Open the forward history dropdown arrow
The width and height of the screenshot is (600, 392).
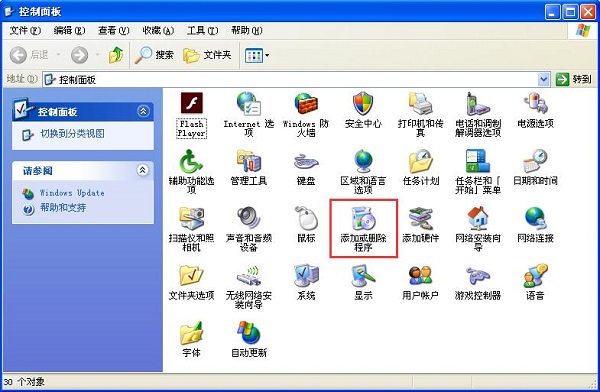click(98, 56)
